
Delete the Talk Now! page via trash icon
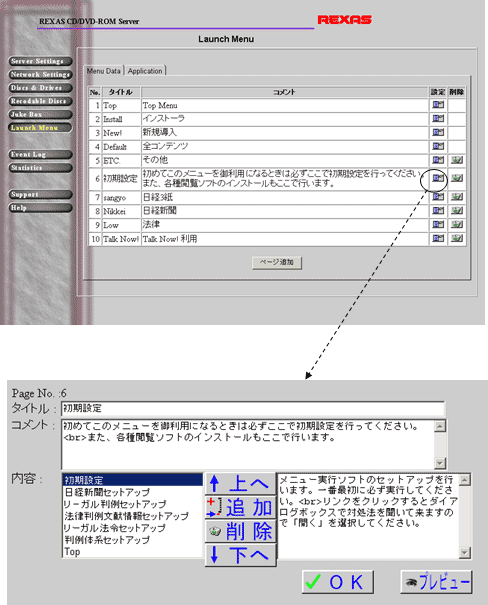(457, 238)
